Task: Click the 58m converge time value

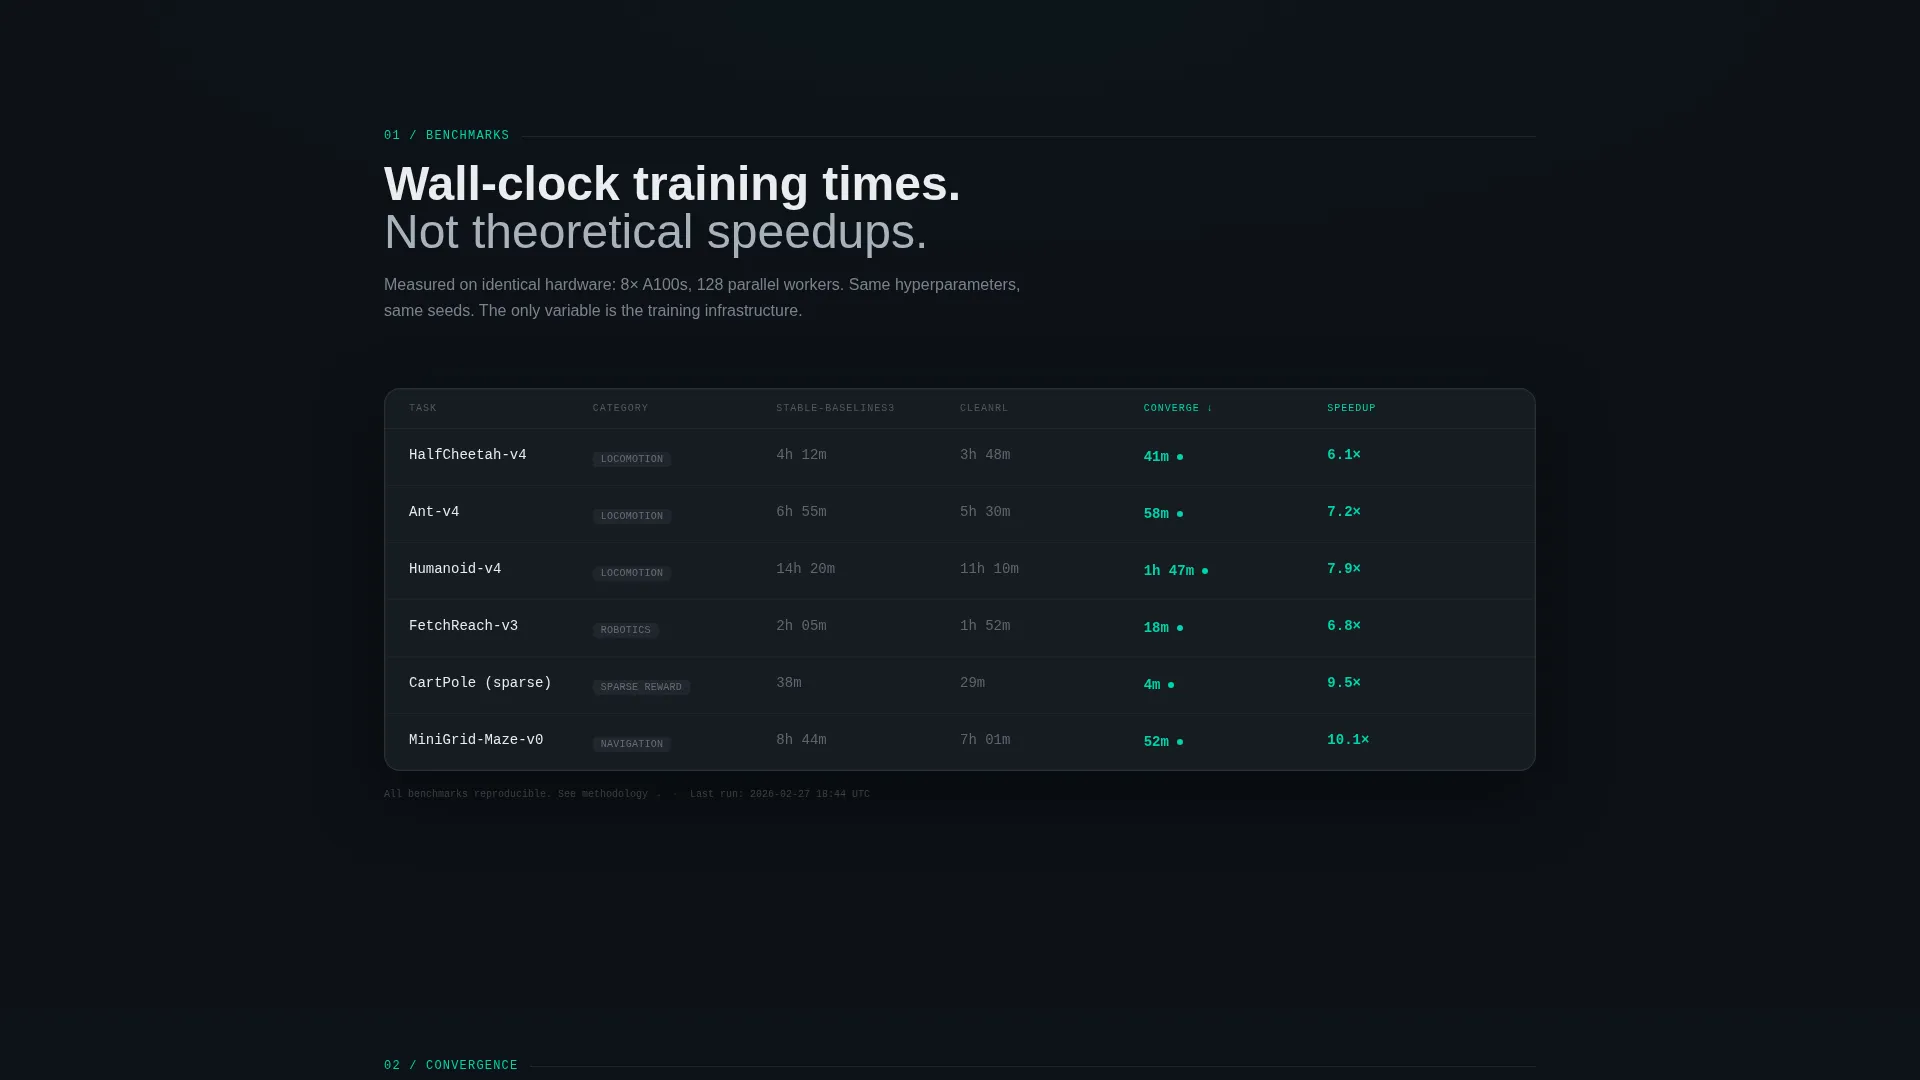Action: (1156, 514)
